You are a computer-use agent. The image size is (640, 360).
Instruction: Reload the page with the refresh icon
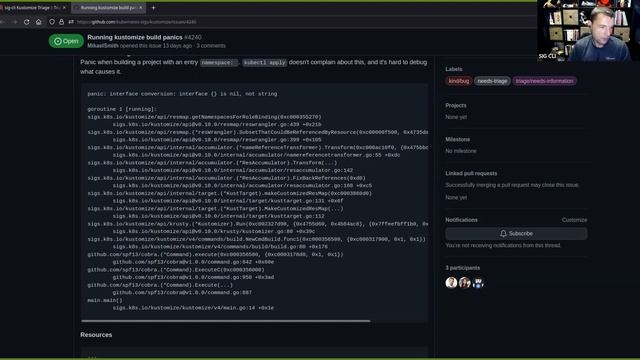(x=27, y=22)
